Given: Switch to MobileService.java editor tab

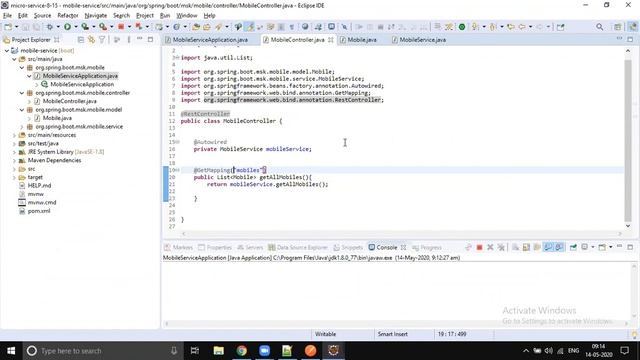Looking at the screenshot, I should [x=422, y=40].
